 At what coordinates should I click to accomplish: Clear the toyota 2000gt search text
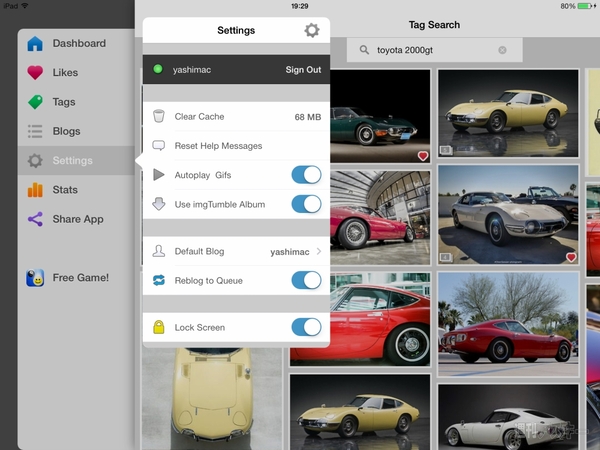click(x=502, y=50)
